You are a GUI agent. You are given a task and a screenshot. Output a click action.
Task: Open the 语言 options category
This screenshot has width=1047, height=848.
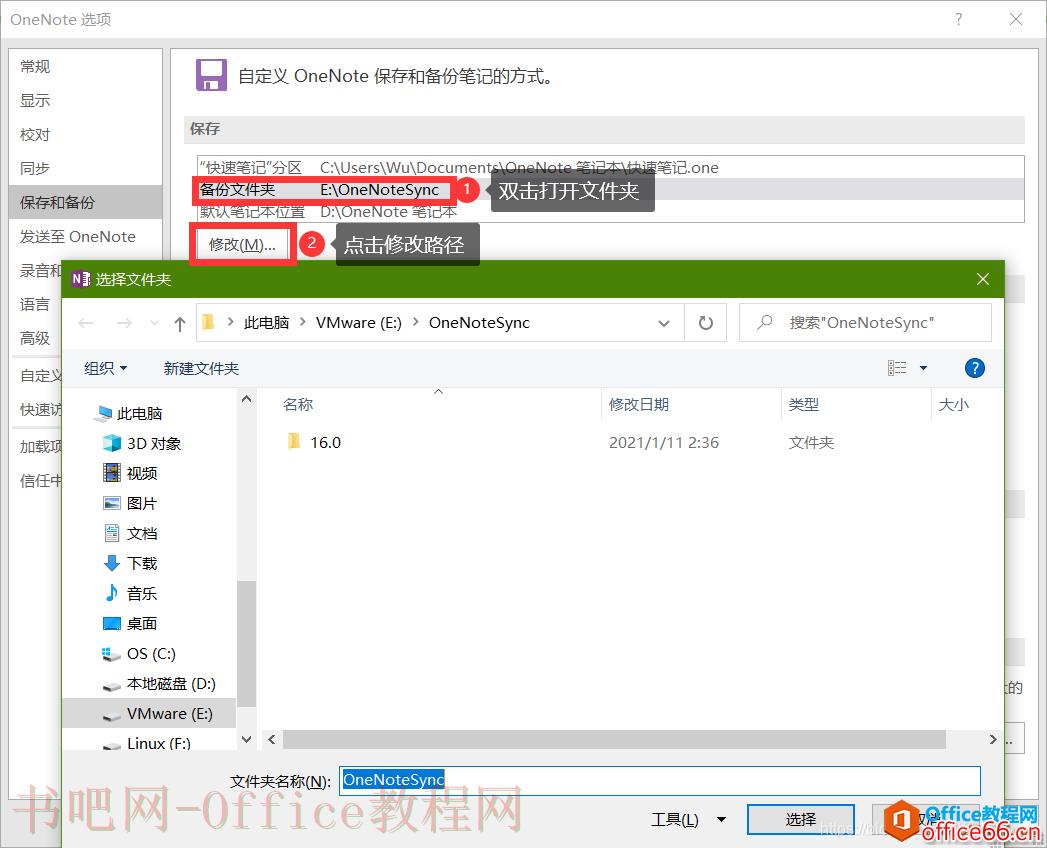35,304
